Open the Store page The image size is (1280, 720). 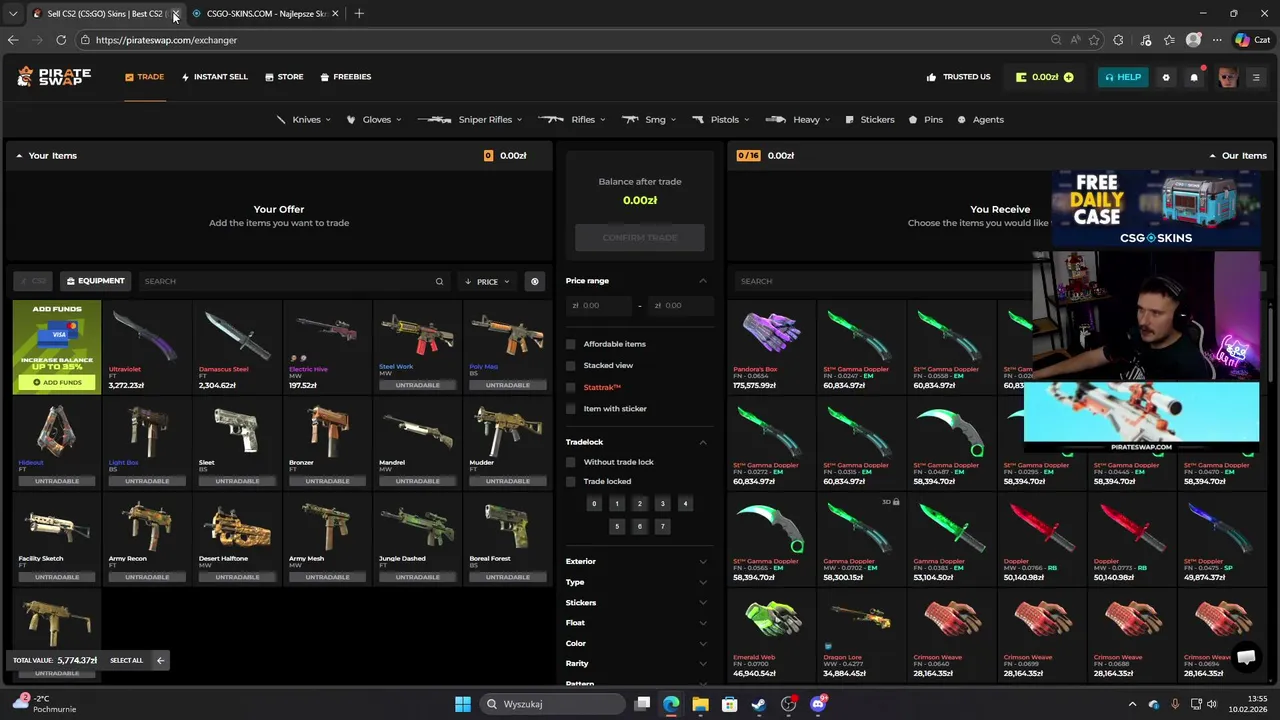[x=284, y=77]
